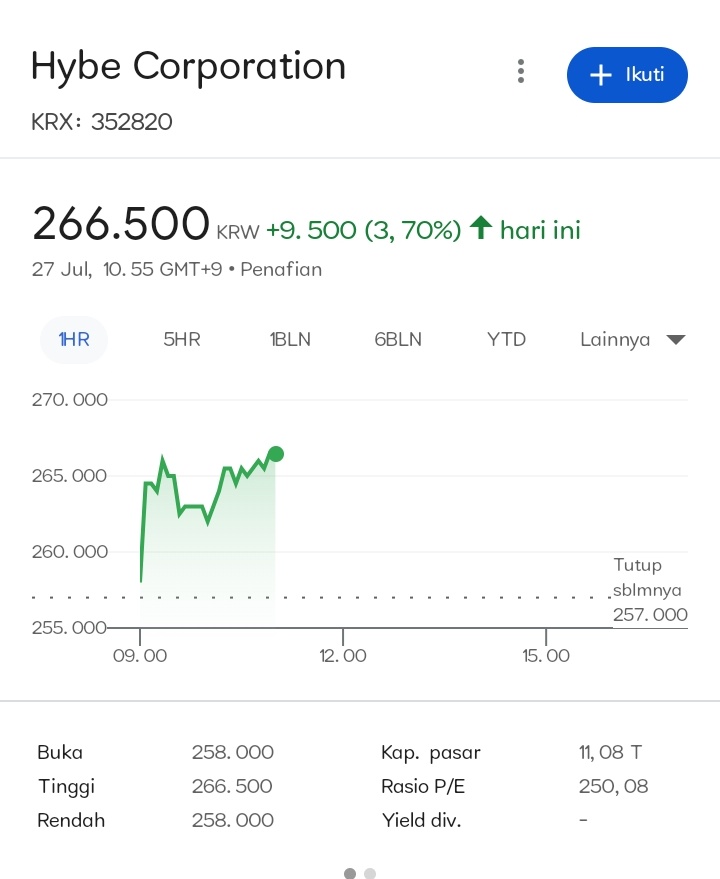Open the three-dot more options menu
Image resolution: width=720 pixels, height=879 pixels.
pyautogui.click(x=520, y=72)
